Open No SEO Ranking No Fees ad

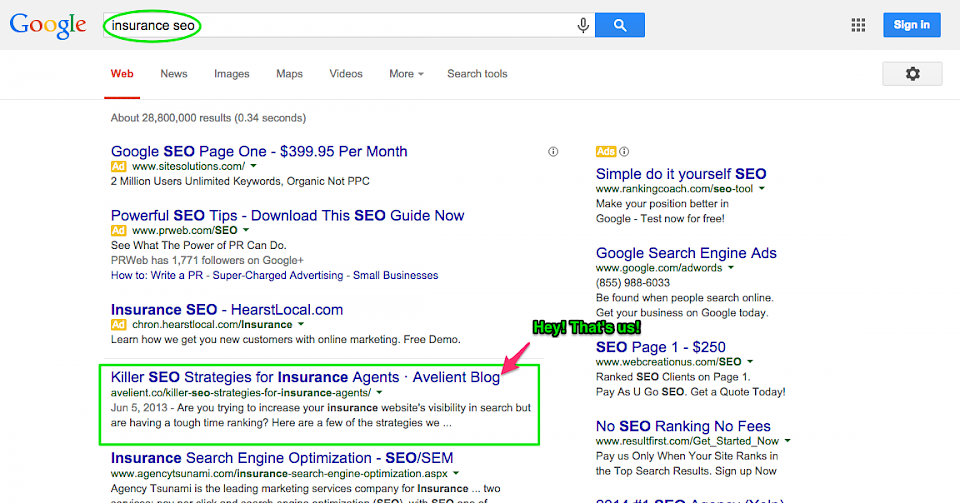[x=683, y=426]
